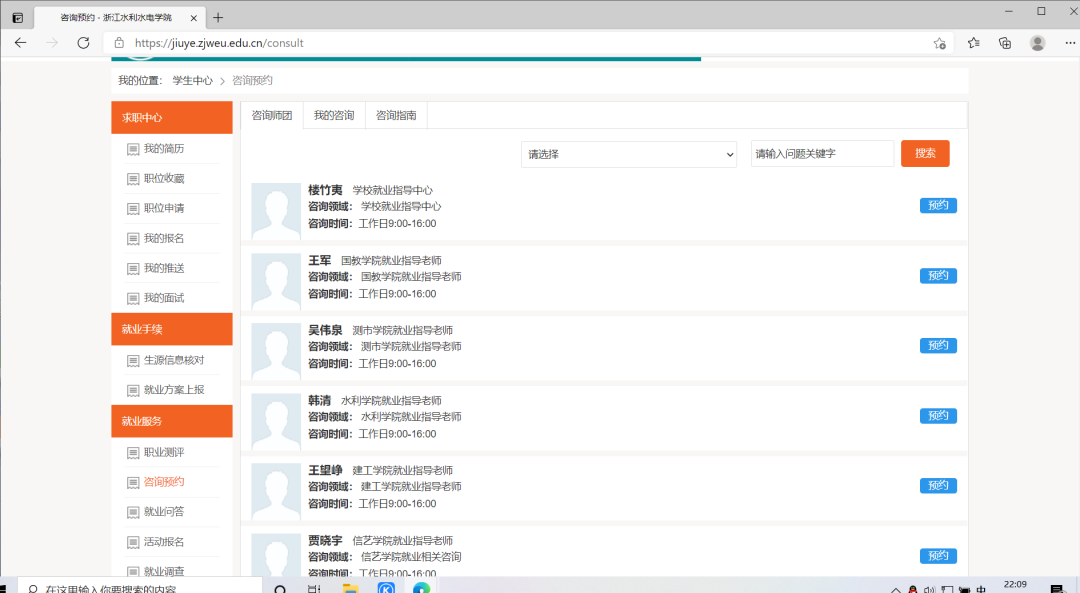Open 我的面试 in the sidebar
The height and width of the screenshot is (593, 1080).
point(164,298)
